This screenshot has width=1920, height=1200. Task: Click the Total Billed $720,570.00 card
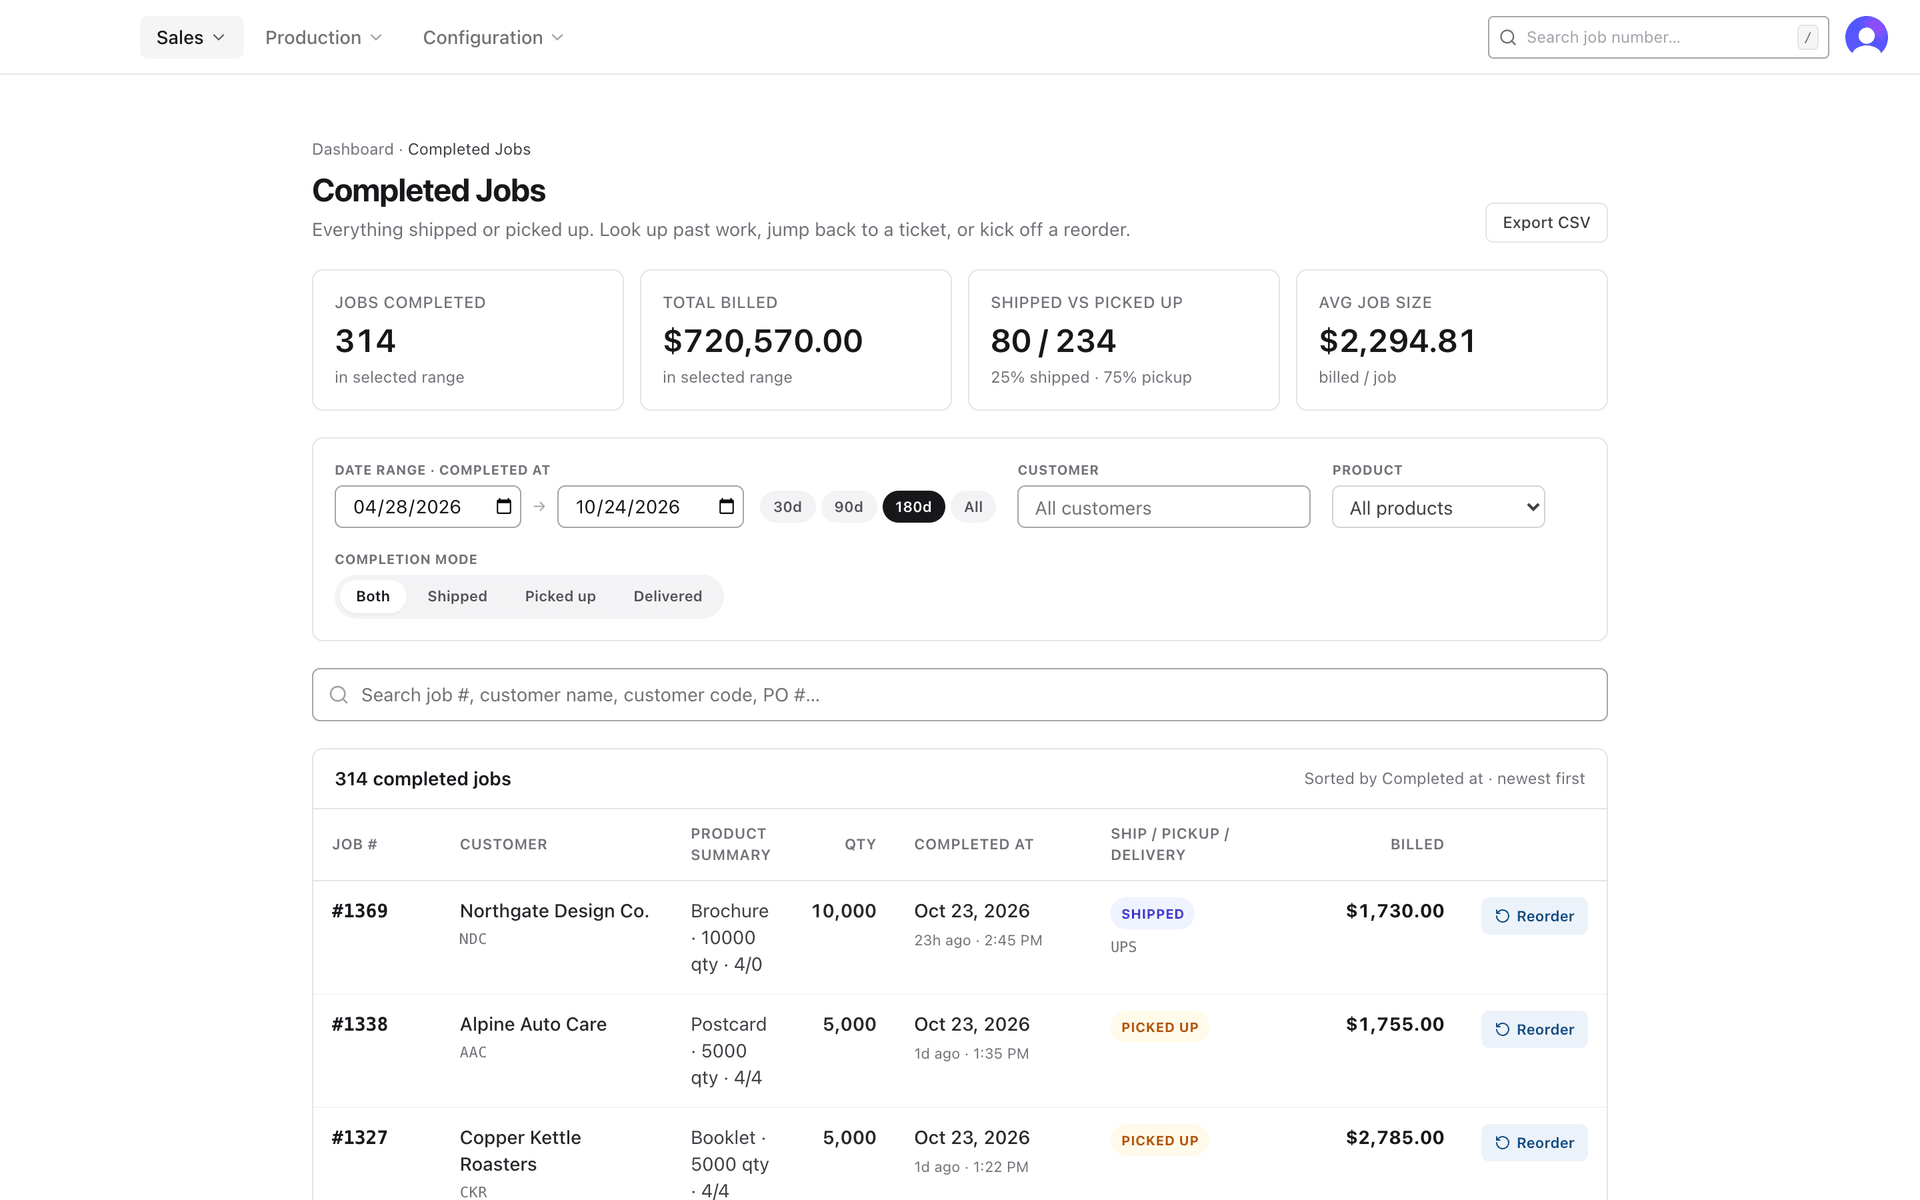pos(795,340)
